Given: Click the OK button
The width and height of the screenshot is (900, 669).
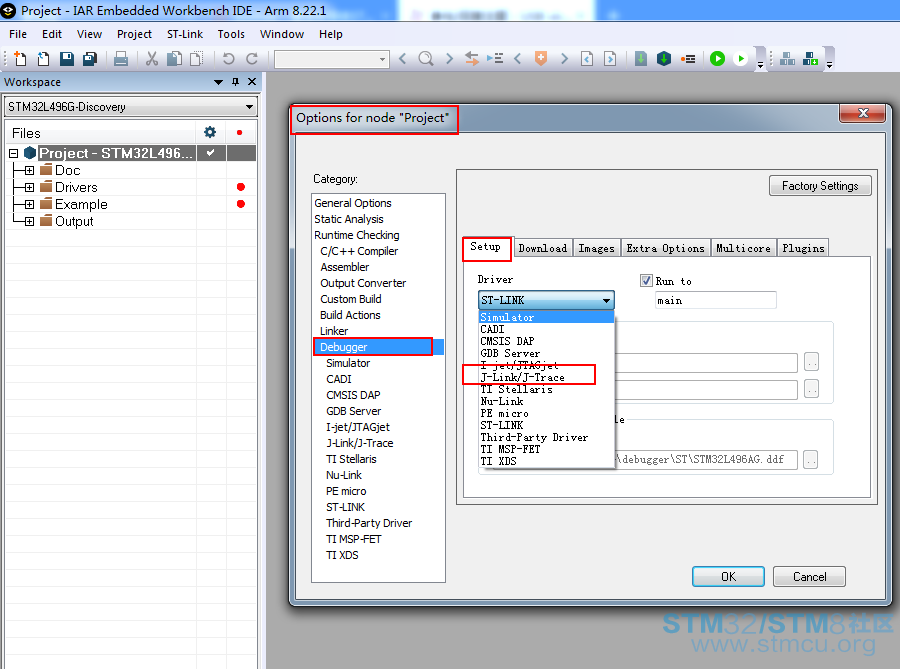Looking at the screenshot, I should (728, 577).
